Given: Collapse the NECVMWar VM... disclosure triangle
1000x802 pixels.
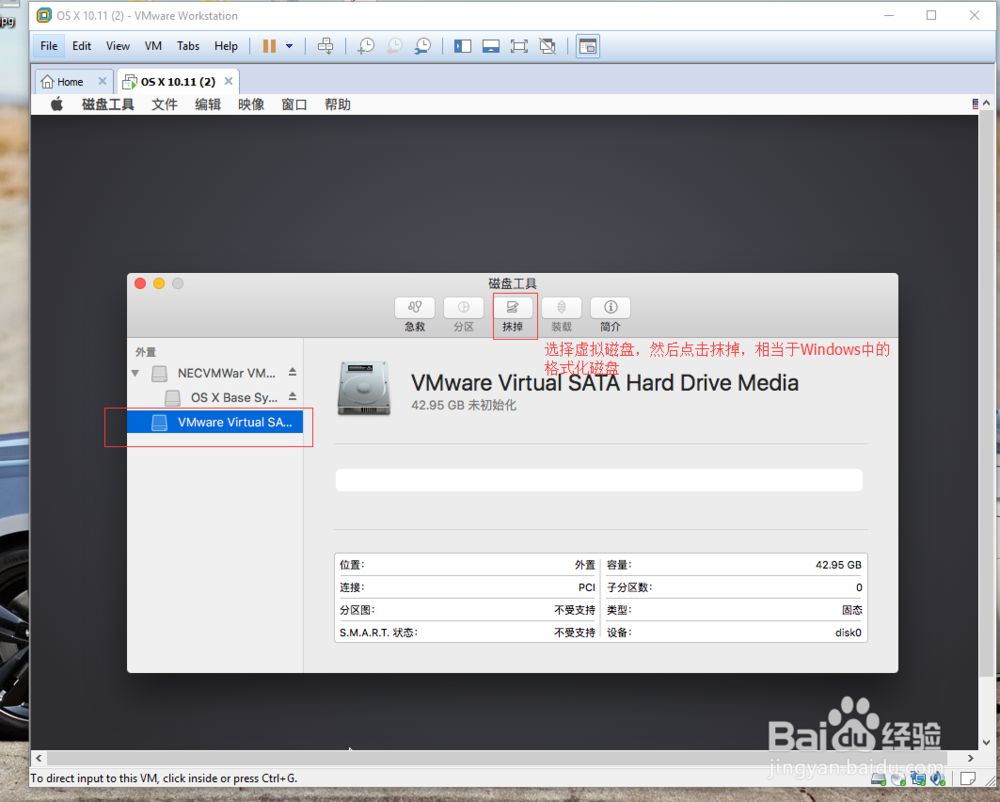Looking at the screenshot, I should [135, 373].
